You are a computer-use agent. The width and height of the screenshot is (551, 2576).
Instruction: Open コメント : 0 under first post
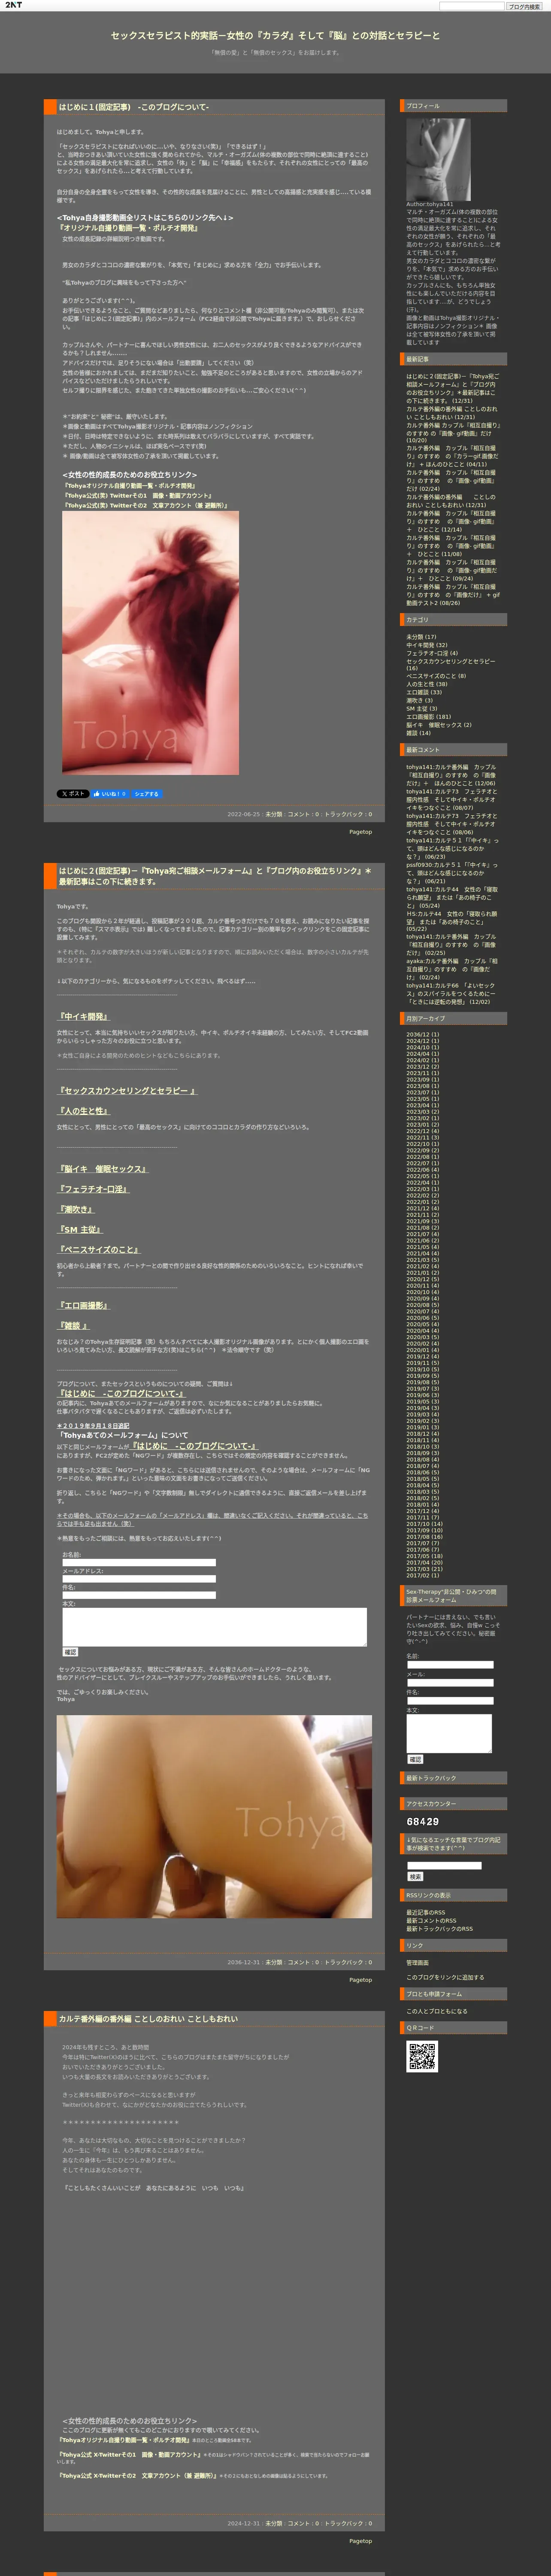(x=303, y=814)
